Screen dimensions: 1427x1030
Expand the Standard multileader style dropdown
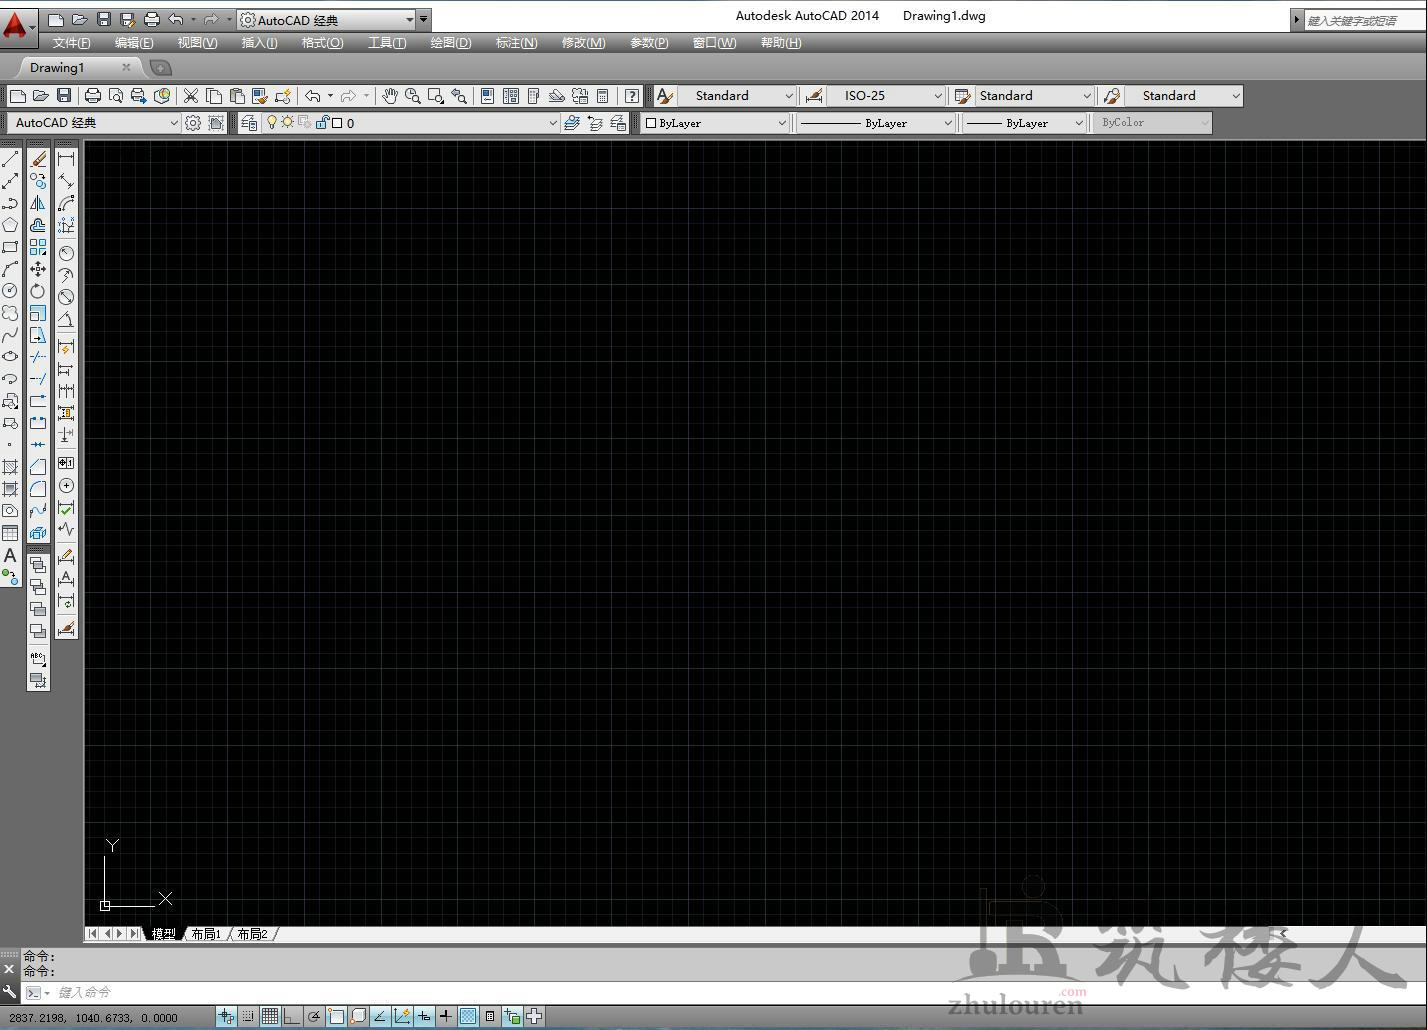click(x=1184, y=96)
